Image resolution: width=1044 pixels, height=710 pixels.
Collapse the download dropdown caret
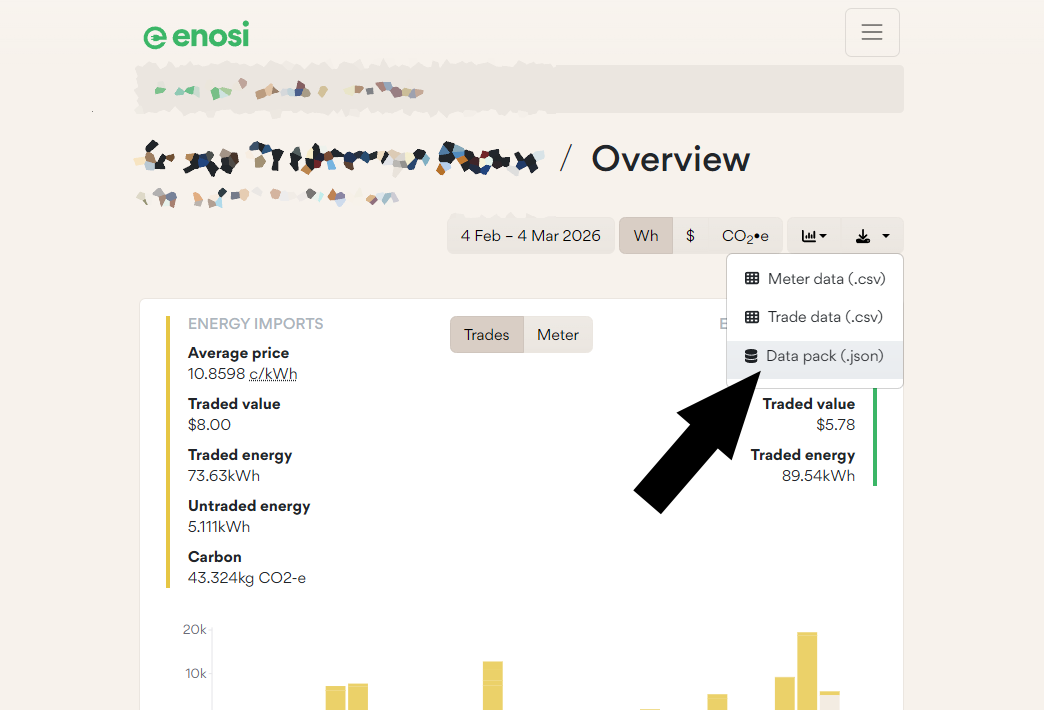886,237
